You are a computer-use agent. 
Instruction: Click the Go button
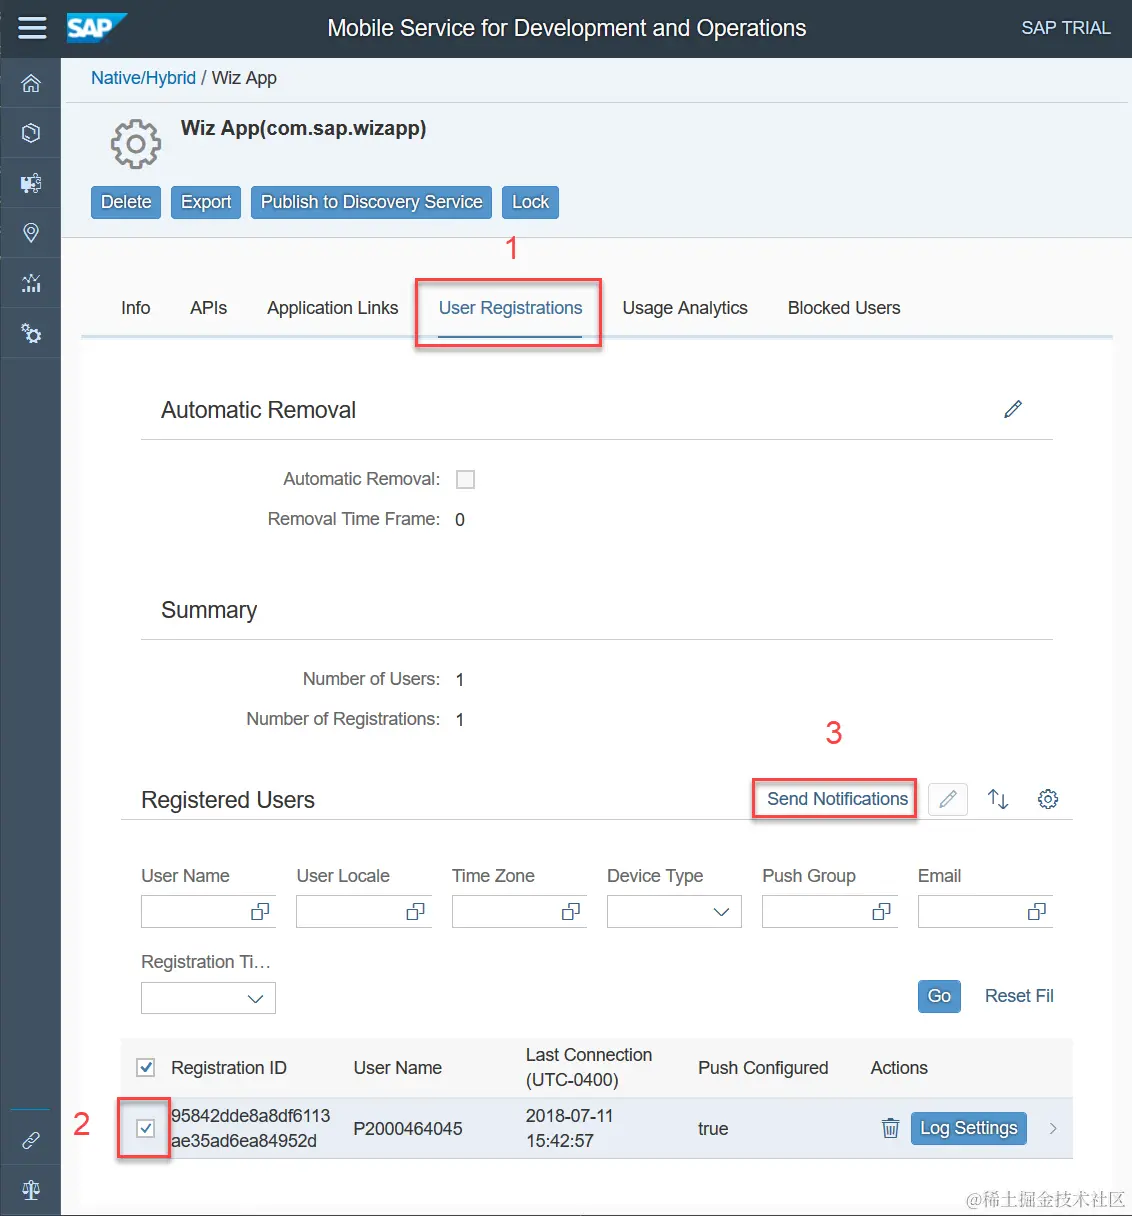click(x=939, y=996)
